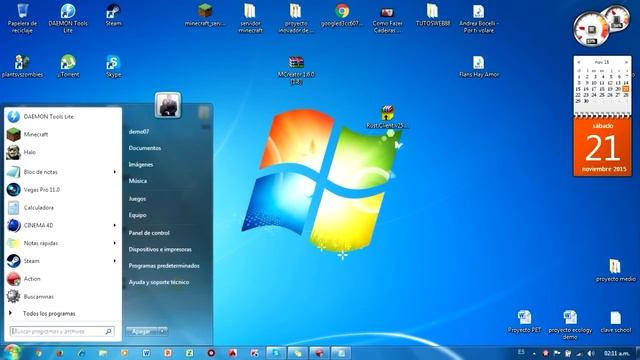Launch Halo from the Start menu
Viewport: 640px width, 360px height.
click(x=63, y=152)
